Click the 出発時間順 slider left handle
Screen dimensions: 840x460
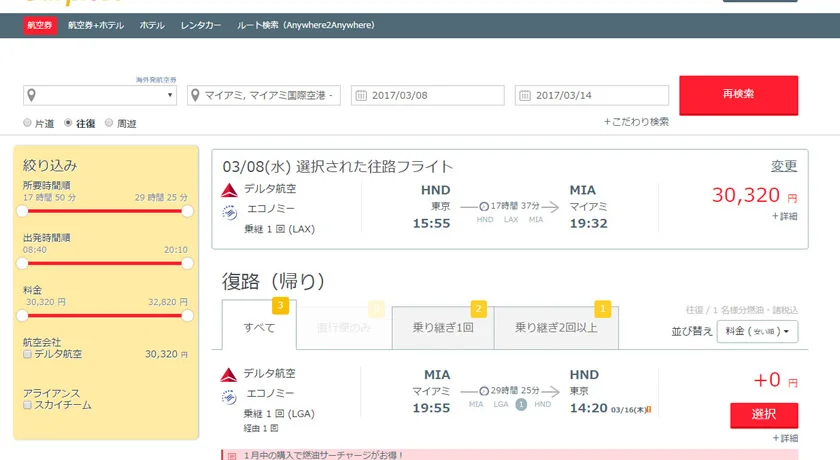(x=22, y=263)
